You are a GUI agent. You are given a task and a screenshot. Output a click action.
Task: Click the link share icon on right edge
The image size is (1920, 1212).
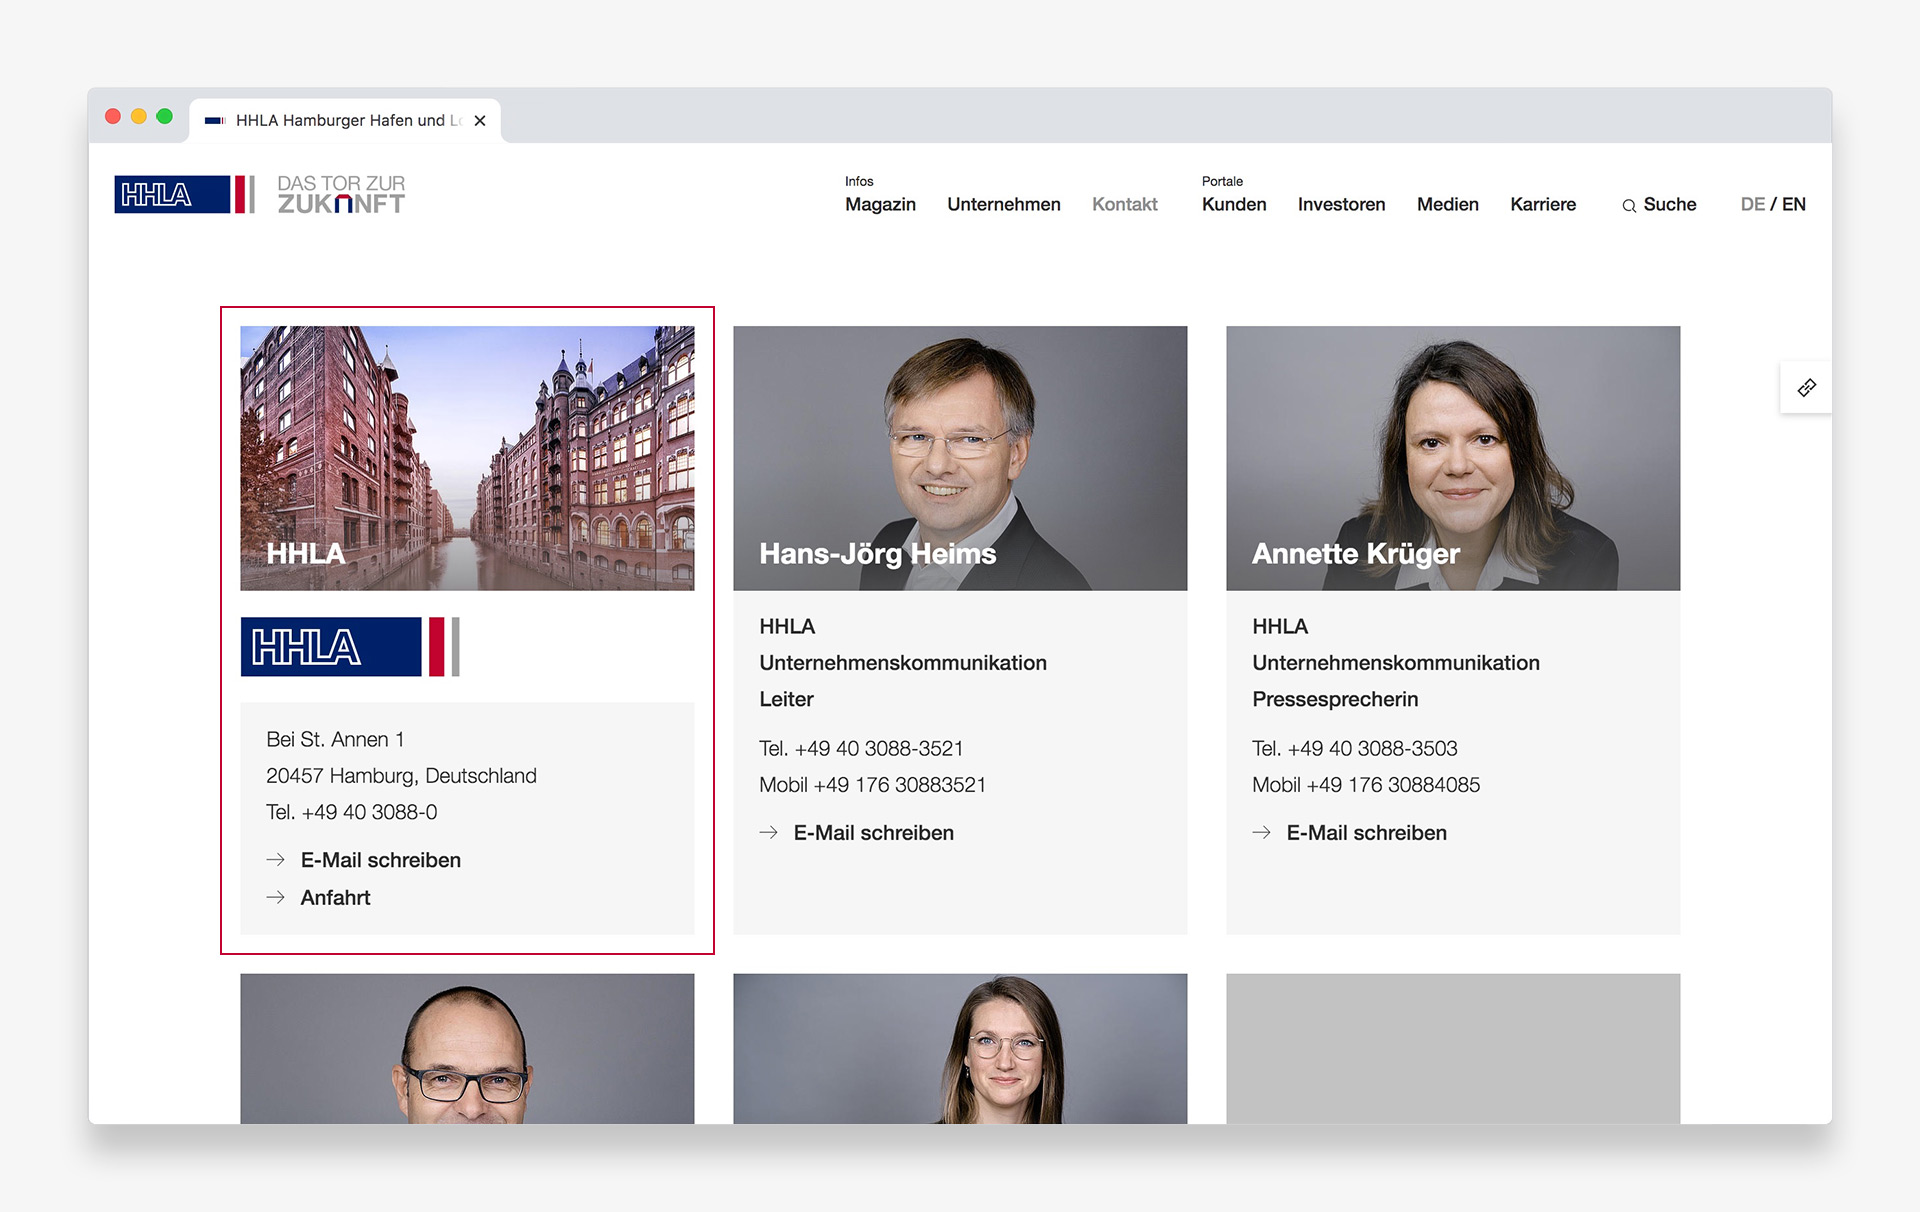tap(1806, 388)
